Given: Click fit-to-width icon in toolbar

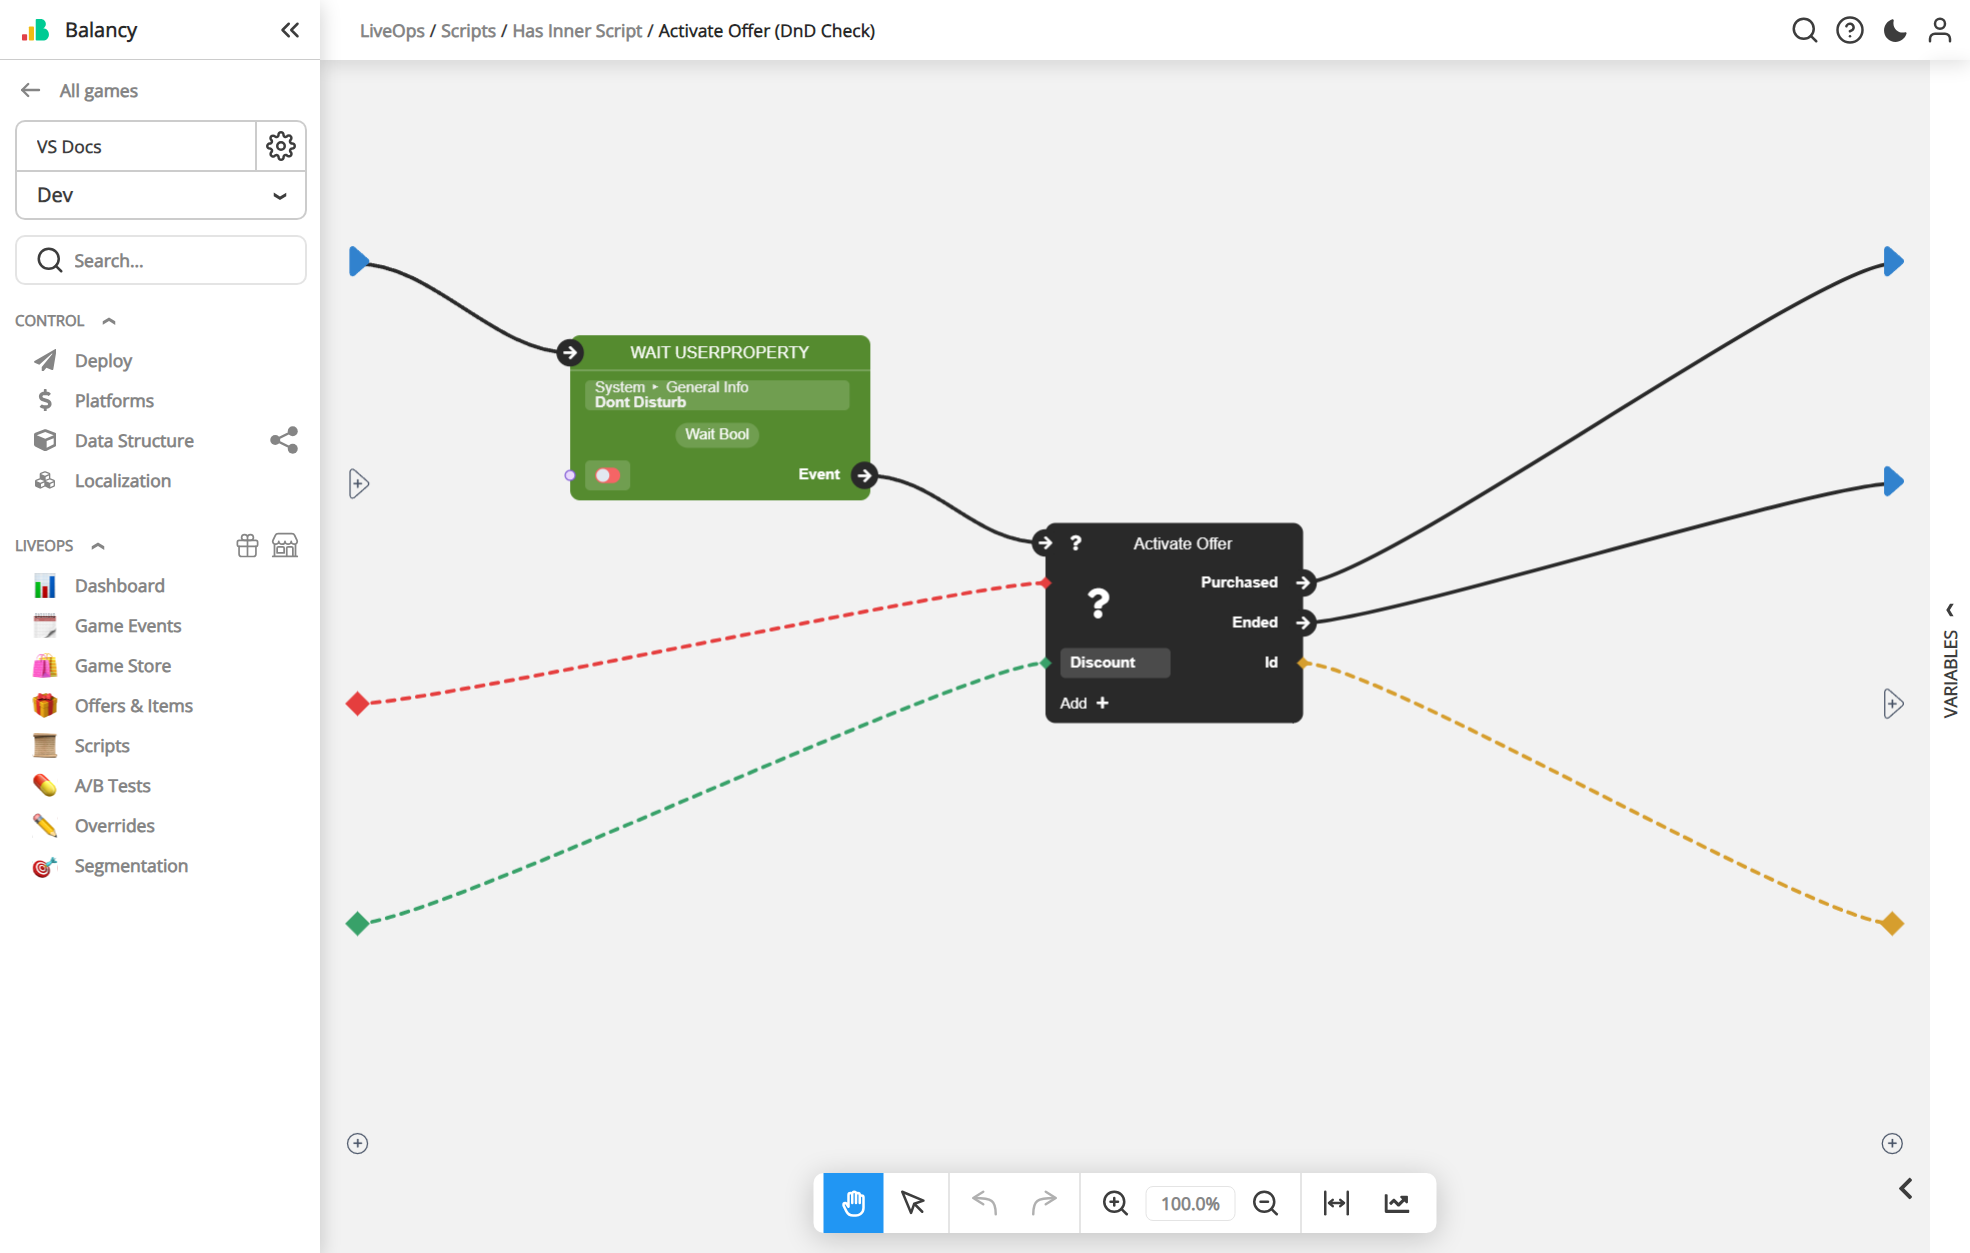Looking at the screenshot, I should coord(1336,1203).
